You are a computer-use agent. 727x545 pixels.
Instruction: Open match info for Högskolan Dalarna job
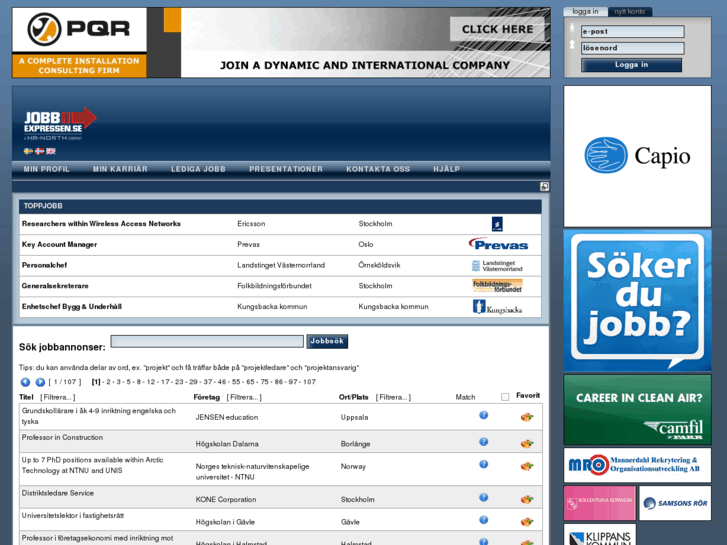click(x=484, y=442)
